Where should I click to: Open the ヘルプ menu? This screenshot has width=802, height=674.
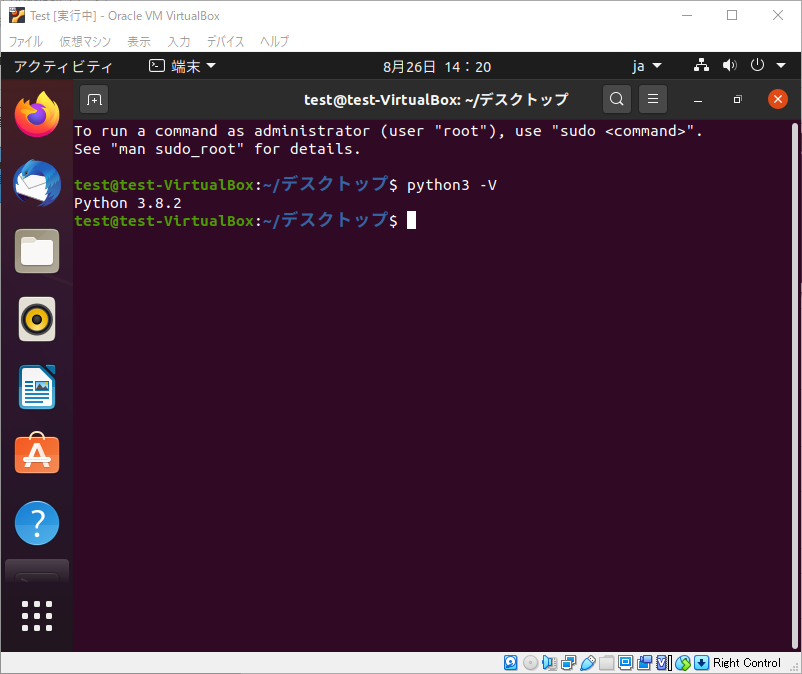click(x=275, y=41)
